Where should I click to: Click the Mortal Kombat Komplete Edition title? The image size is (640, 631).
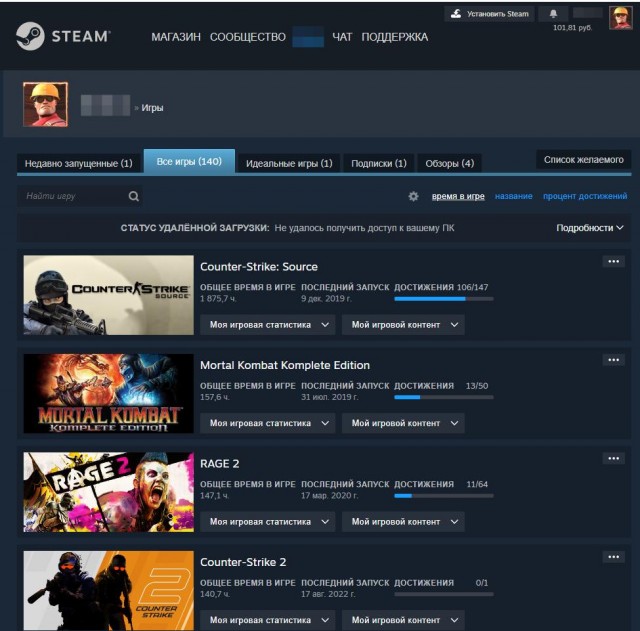(x=285, y=365)
